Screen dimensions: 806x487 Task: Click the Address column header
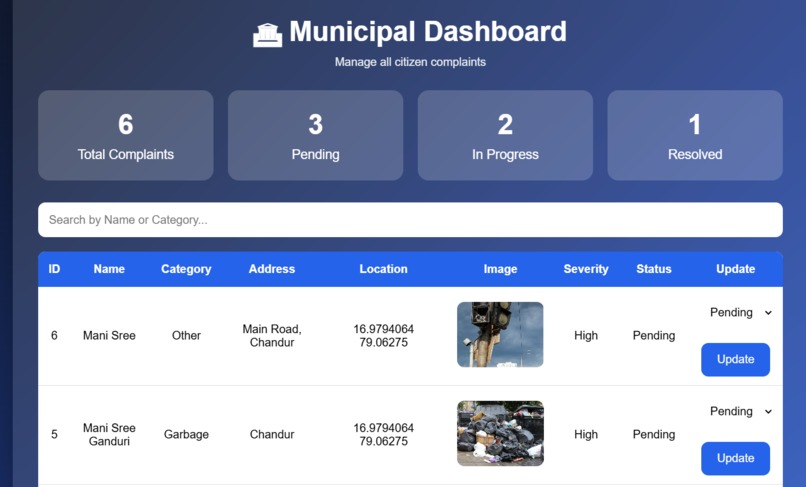click(x=272, y=269)
